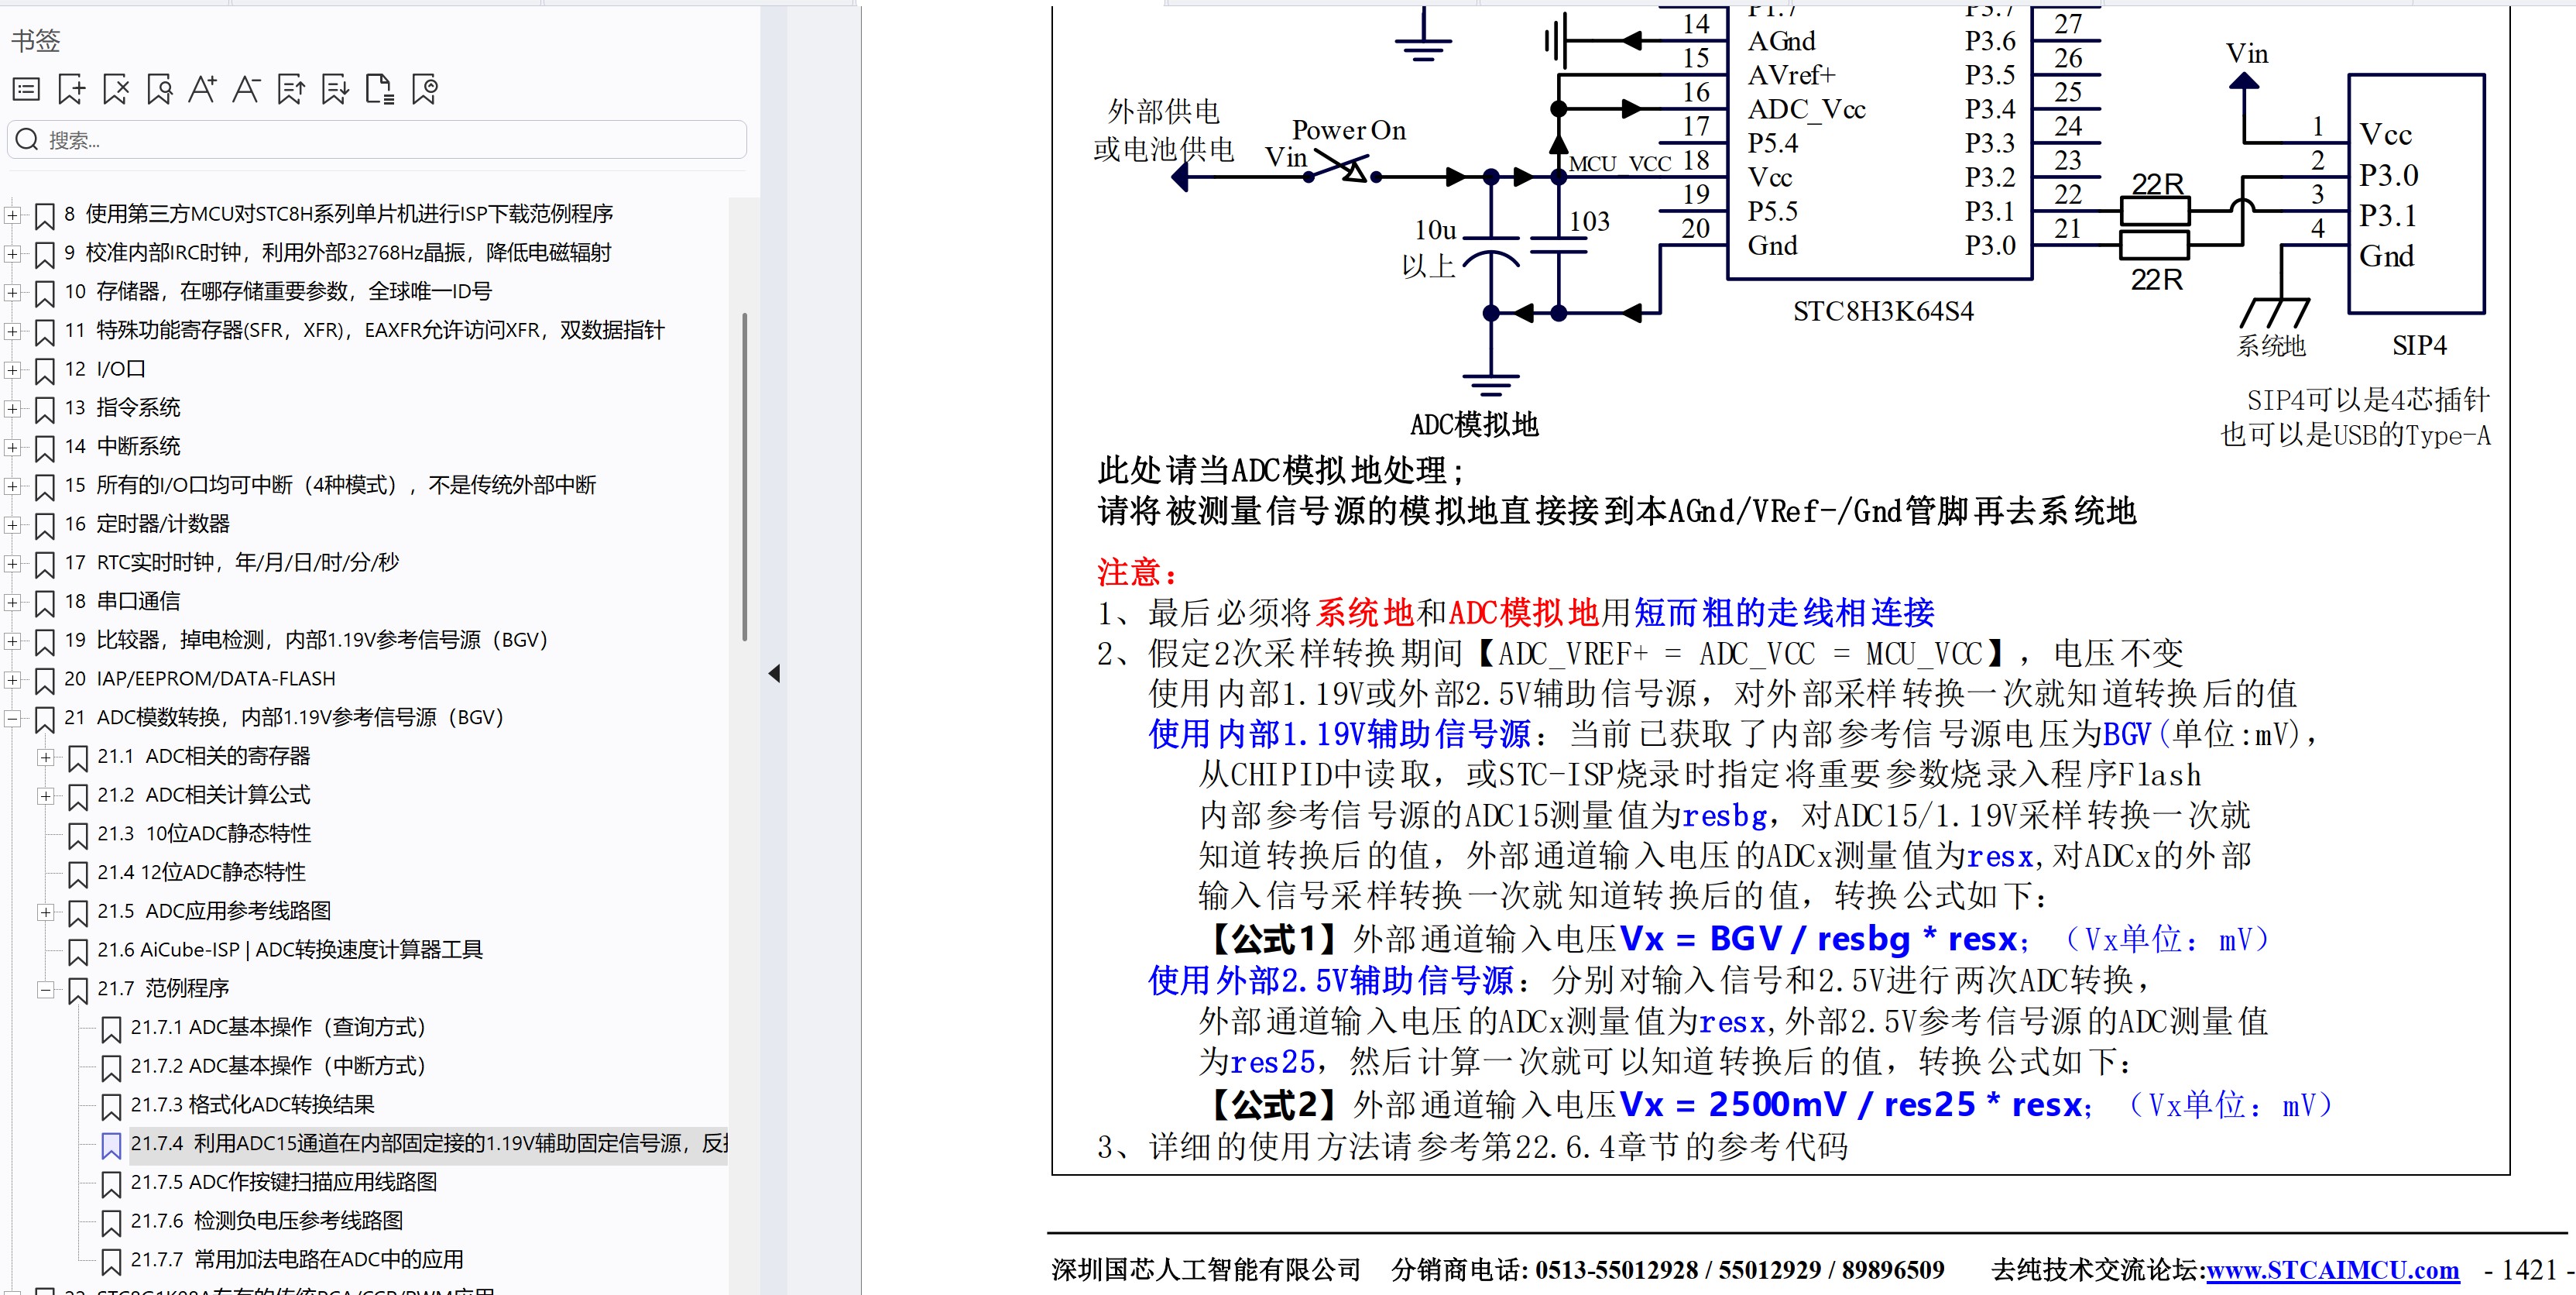Click the bookmark icon with circled caret
2576x1295 pixels.
click(x=425, y=90)
